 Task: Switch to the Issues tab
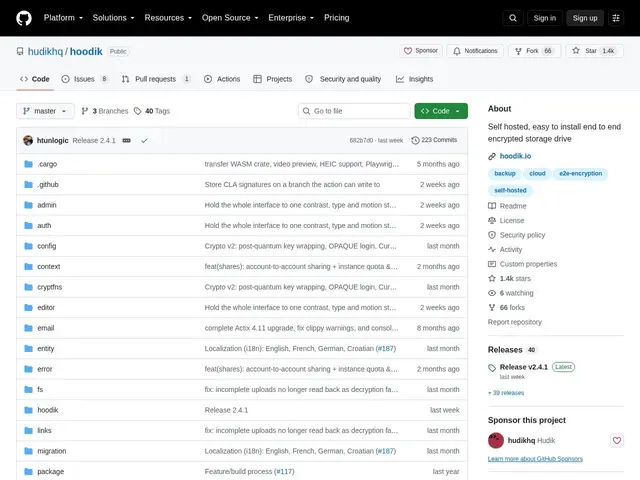[85, 79]
